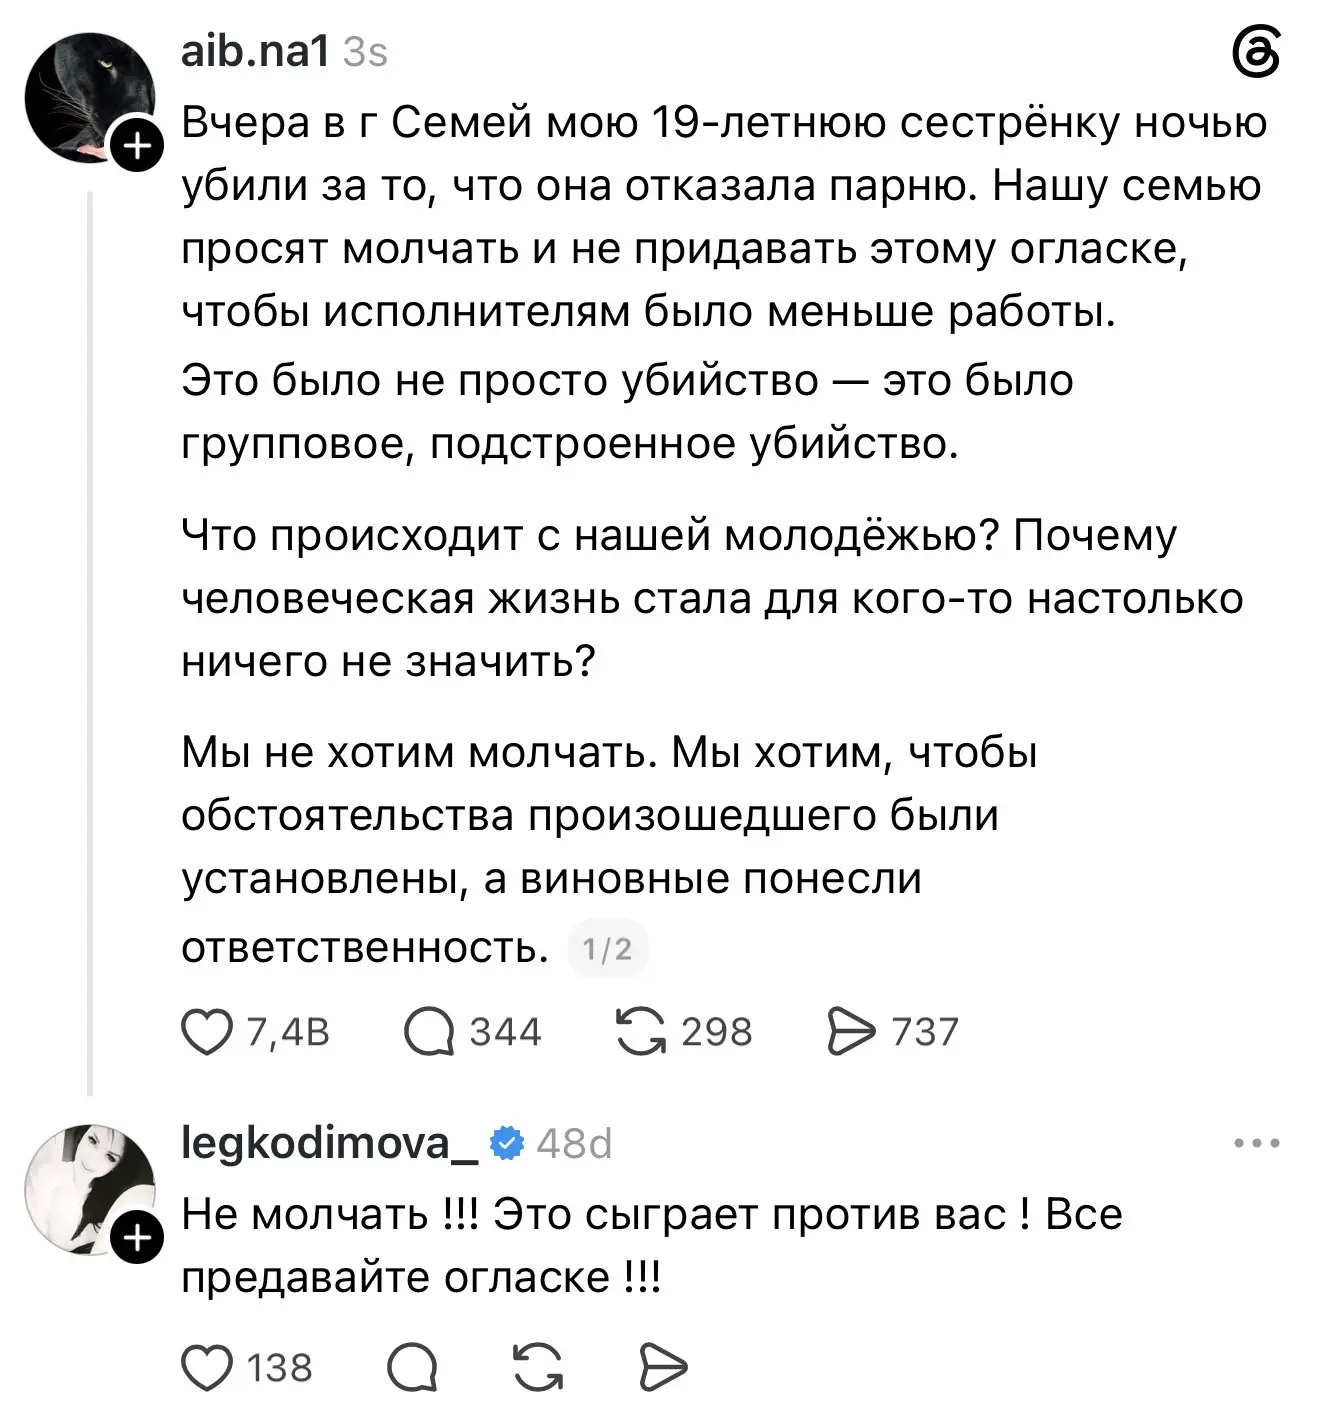Screen dimensions: 1320x1414
Task: Tap the verified badge next to legkodimova_
Action: (x=508, y=1143)
